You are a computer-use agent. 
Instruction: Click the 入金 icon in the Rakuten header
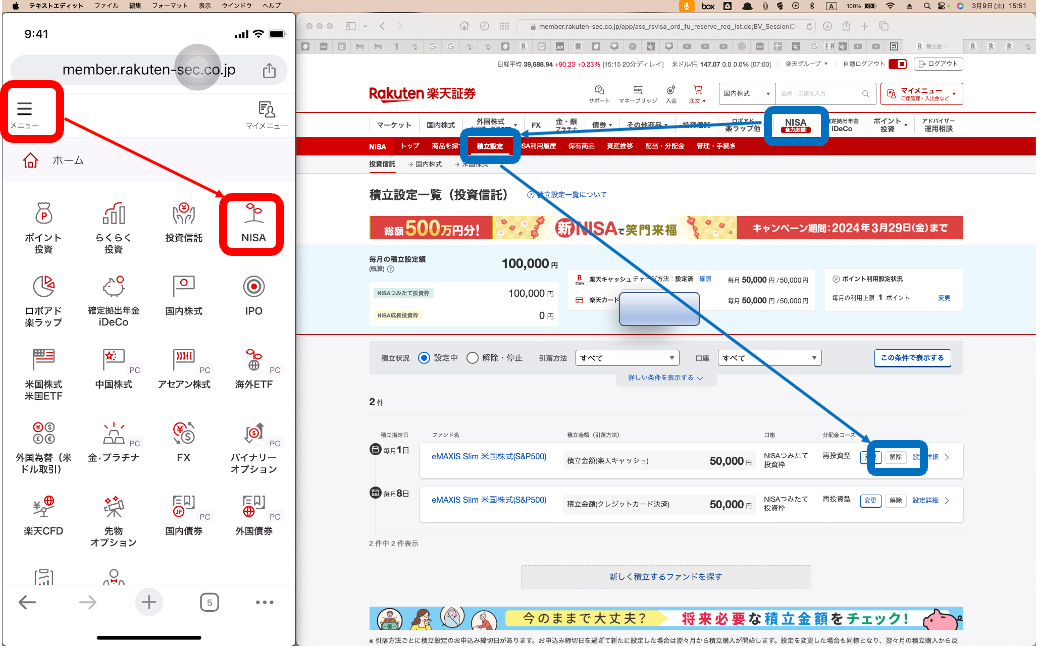click(x=671, y=94)
